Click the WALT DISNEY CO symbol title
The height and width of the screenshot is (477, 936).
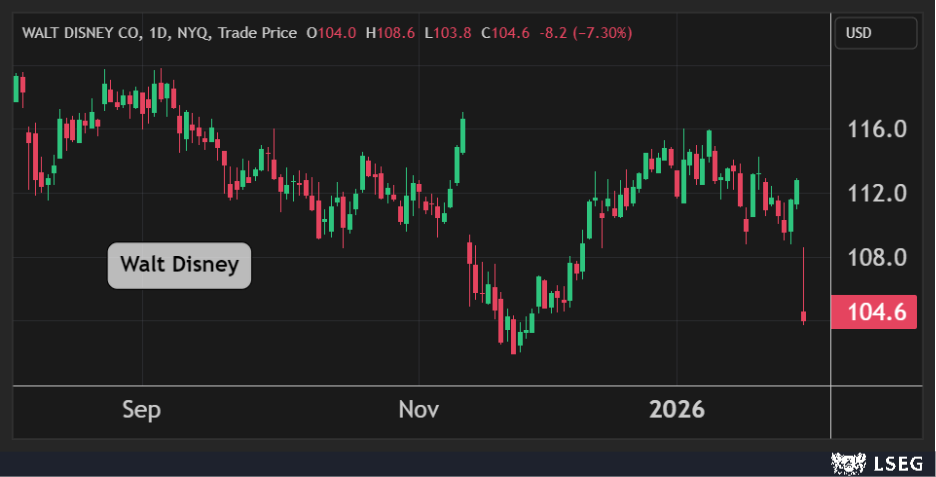tap(79, 33)
